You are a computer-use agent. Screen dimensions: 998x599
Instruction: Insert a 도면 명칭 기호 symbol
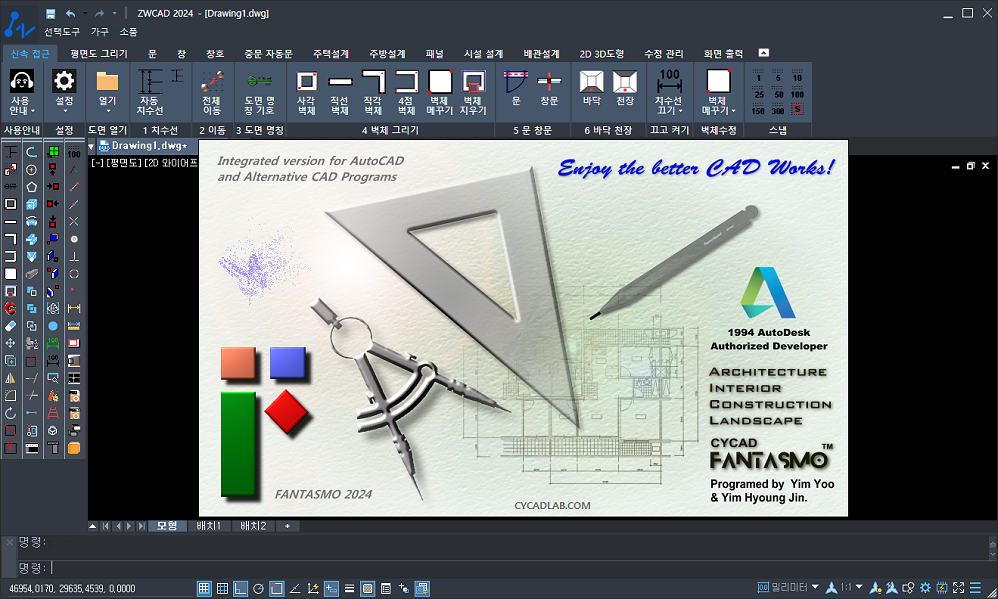point(259,93)
